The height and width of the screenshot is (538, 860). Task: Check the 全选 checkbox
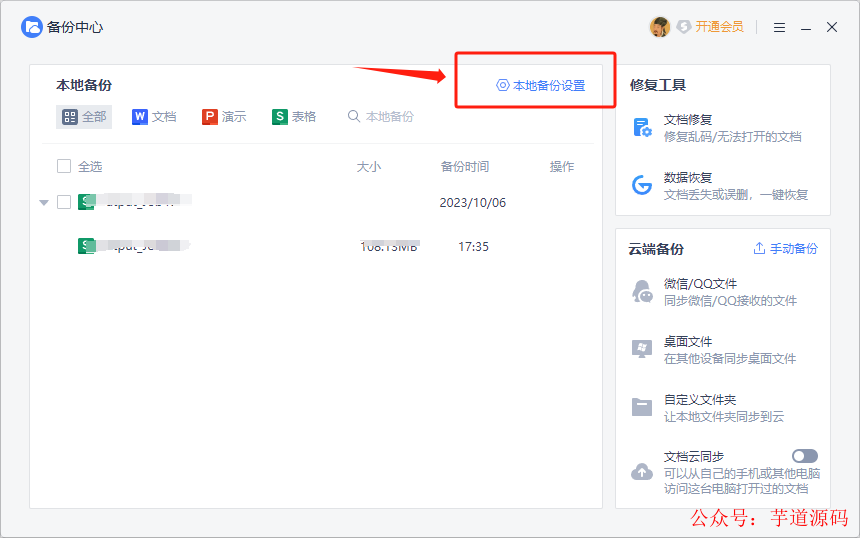coord(64,166)
